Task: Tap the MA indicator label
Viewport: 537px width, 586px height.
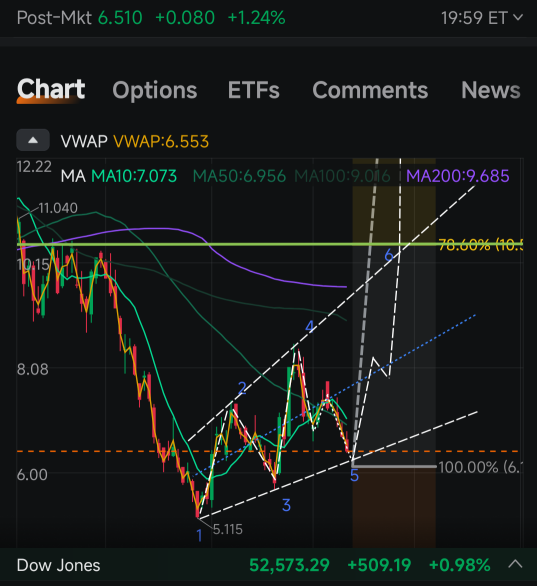Action: [73, 176]
